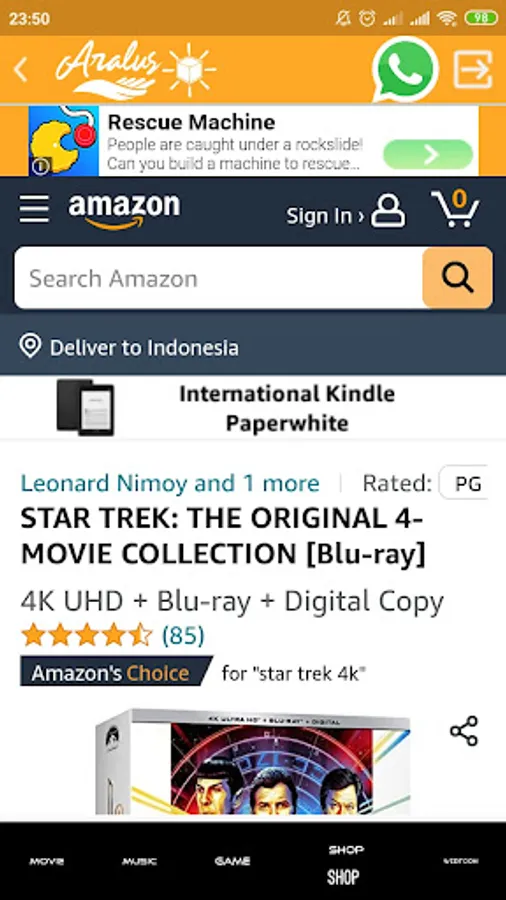The height and width of the screenshot is (900, 506).
Task: Open the International Kindle Paperwhite banner
Action: point(253,408)
